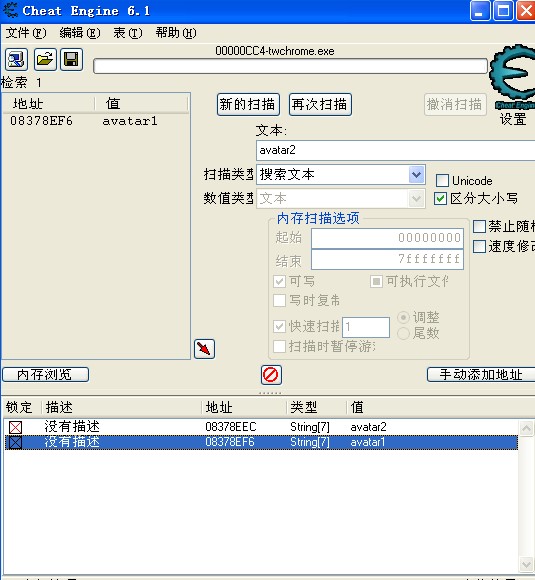The width and height of the screenshot is (535, 580).
Task: Select the 尾数 radio button
Action: click(403, 334)
